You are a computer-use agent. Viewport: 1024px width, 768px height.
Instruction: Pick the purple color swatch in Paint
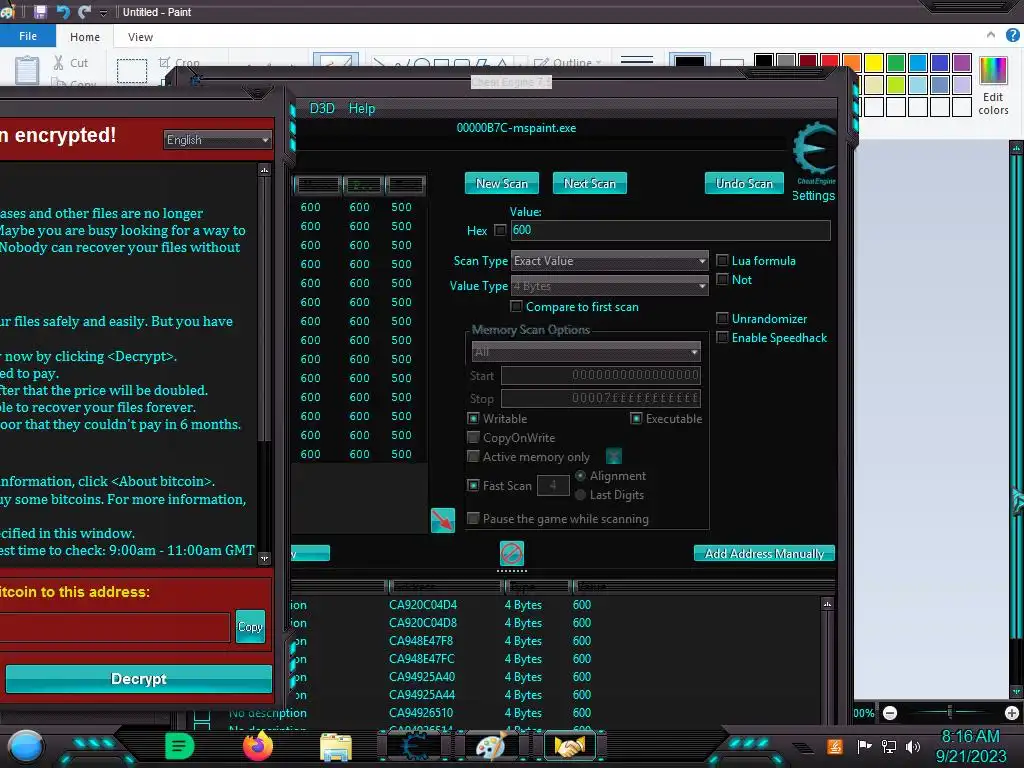coord(962,62)
